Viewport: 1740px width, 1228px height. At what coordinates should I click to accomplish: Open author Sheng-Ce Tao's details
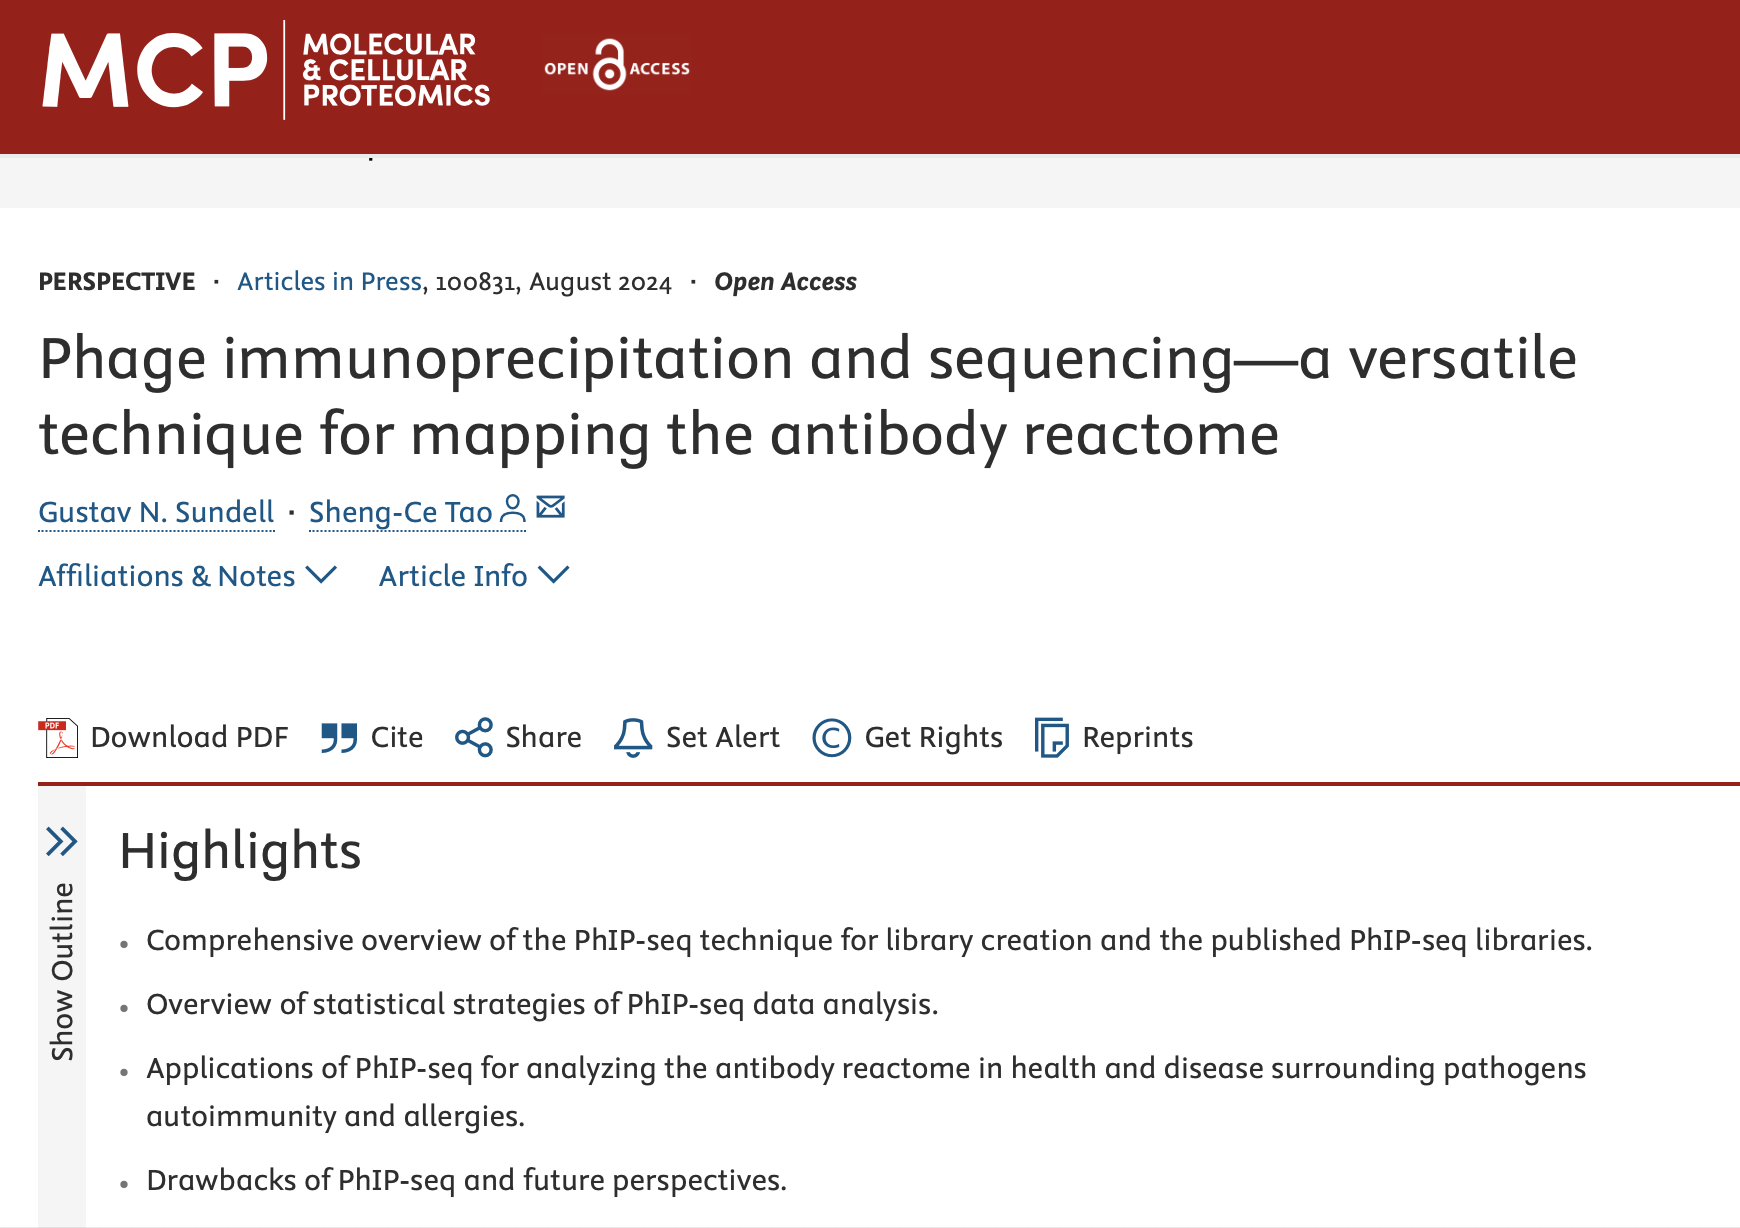(400, 512)
